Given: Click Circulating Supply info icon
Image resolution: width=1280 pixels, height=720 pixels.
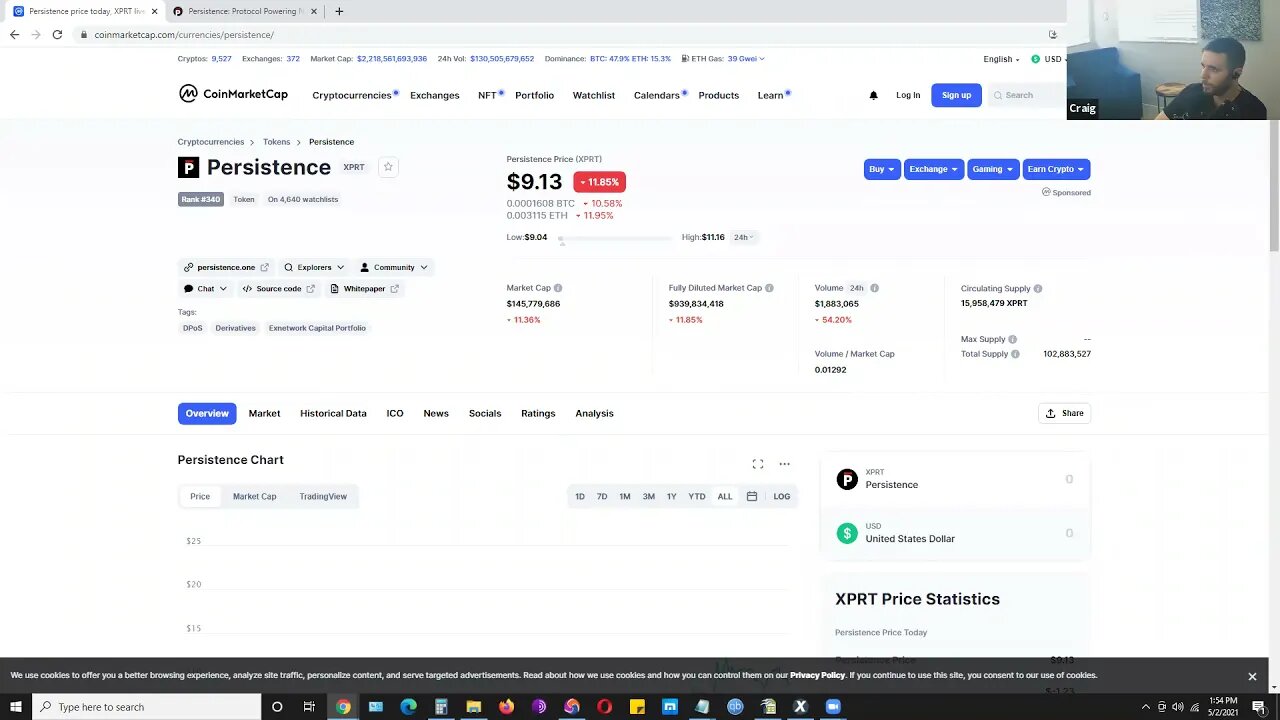Looking at the screenshot, I should tap(1038, 289).
